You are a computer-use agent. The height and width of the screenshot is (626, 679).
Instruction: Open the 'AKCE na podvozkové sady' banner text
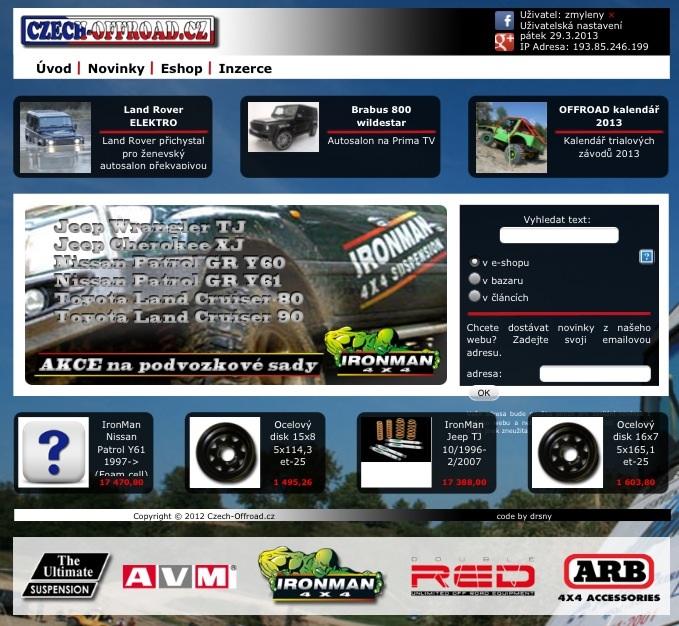[x=178, y=365]
